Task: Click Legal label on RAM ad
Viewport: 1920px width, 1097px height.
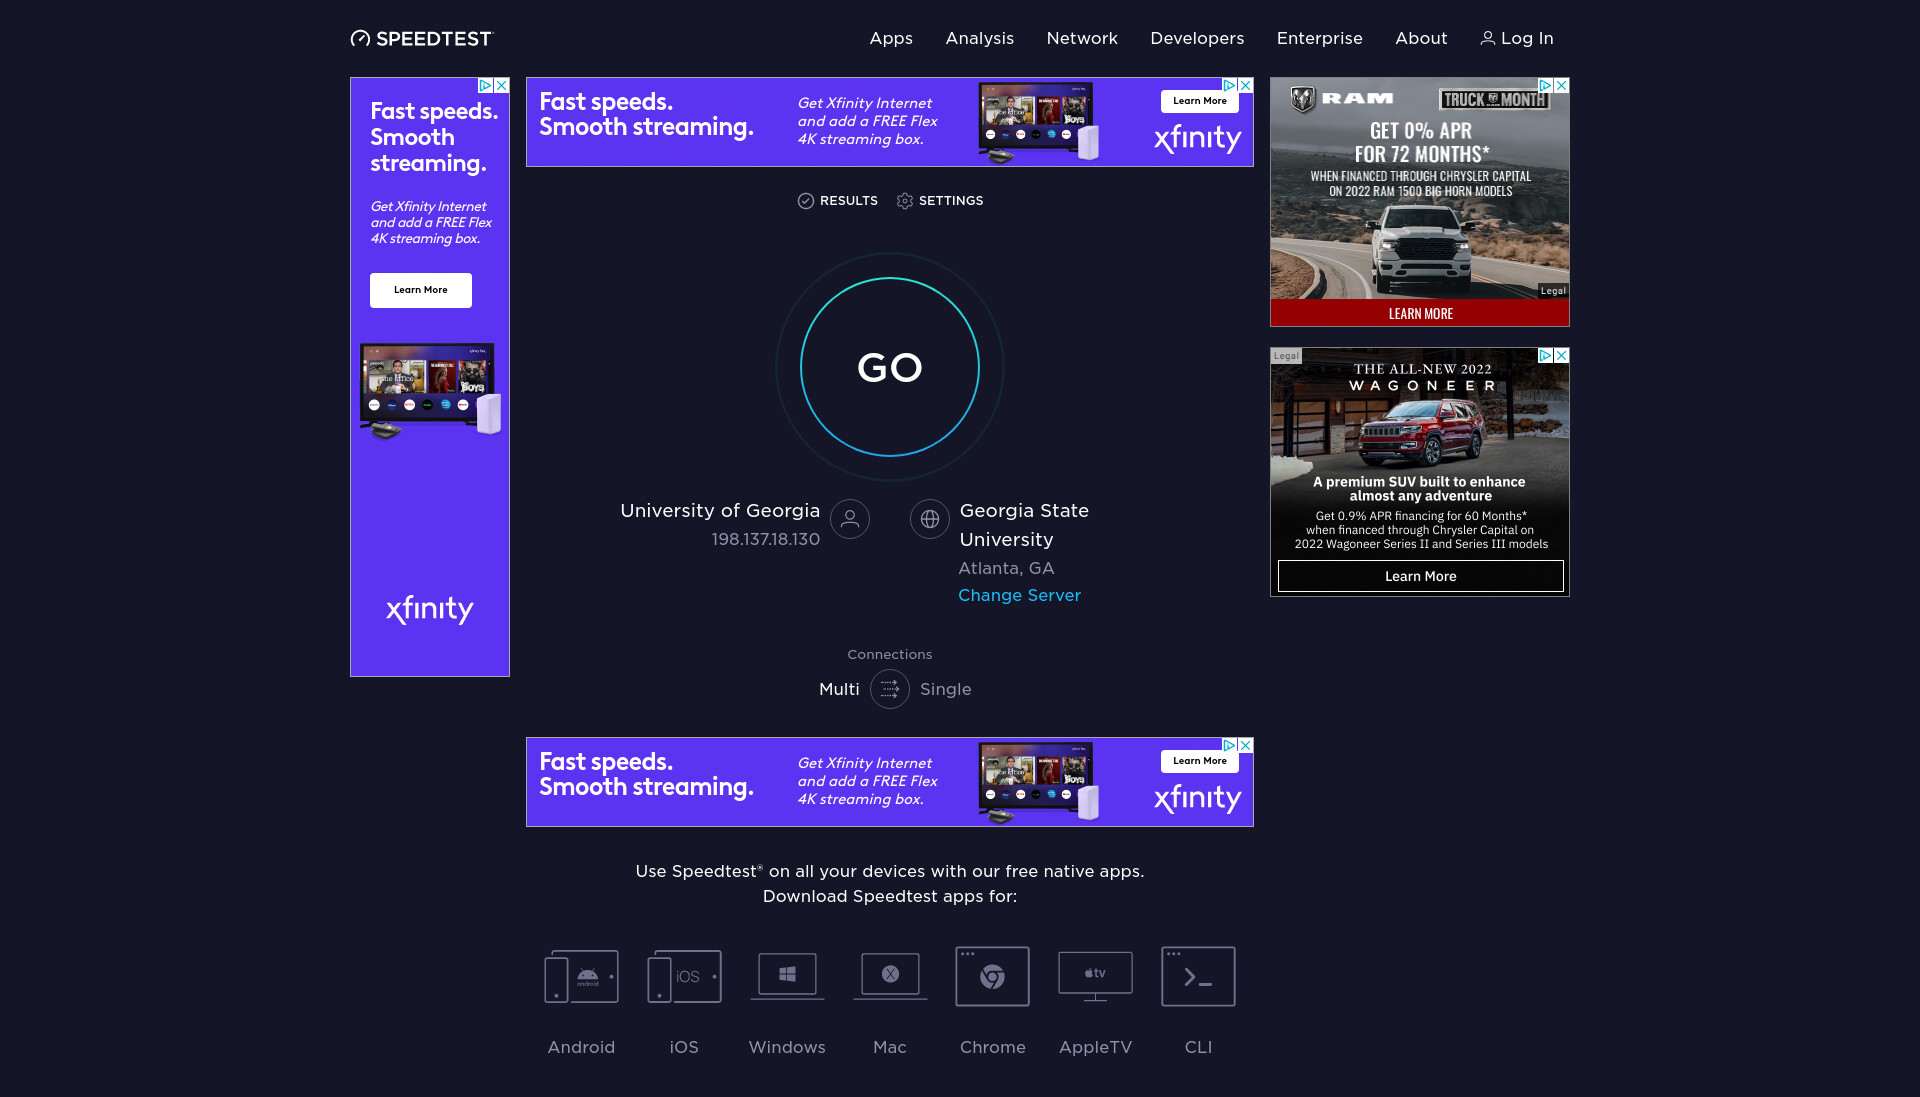Action: coord(1553,291)
